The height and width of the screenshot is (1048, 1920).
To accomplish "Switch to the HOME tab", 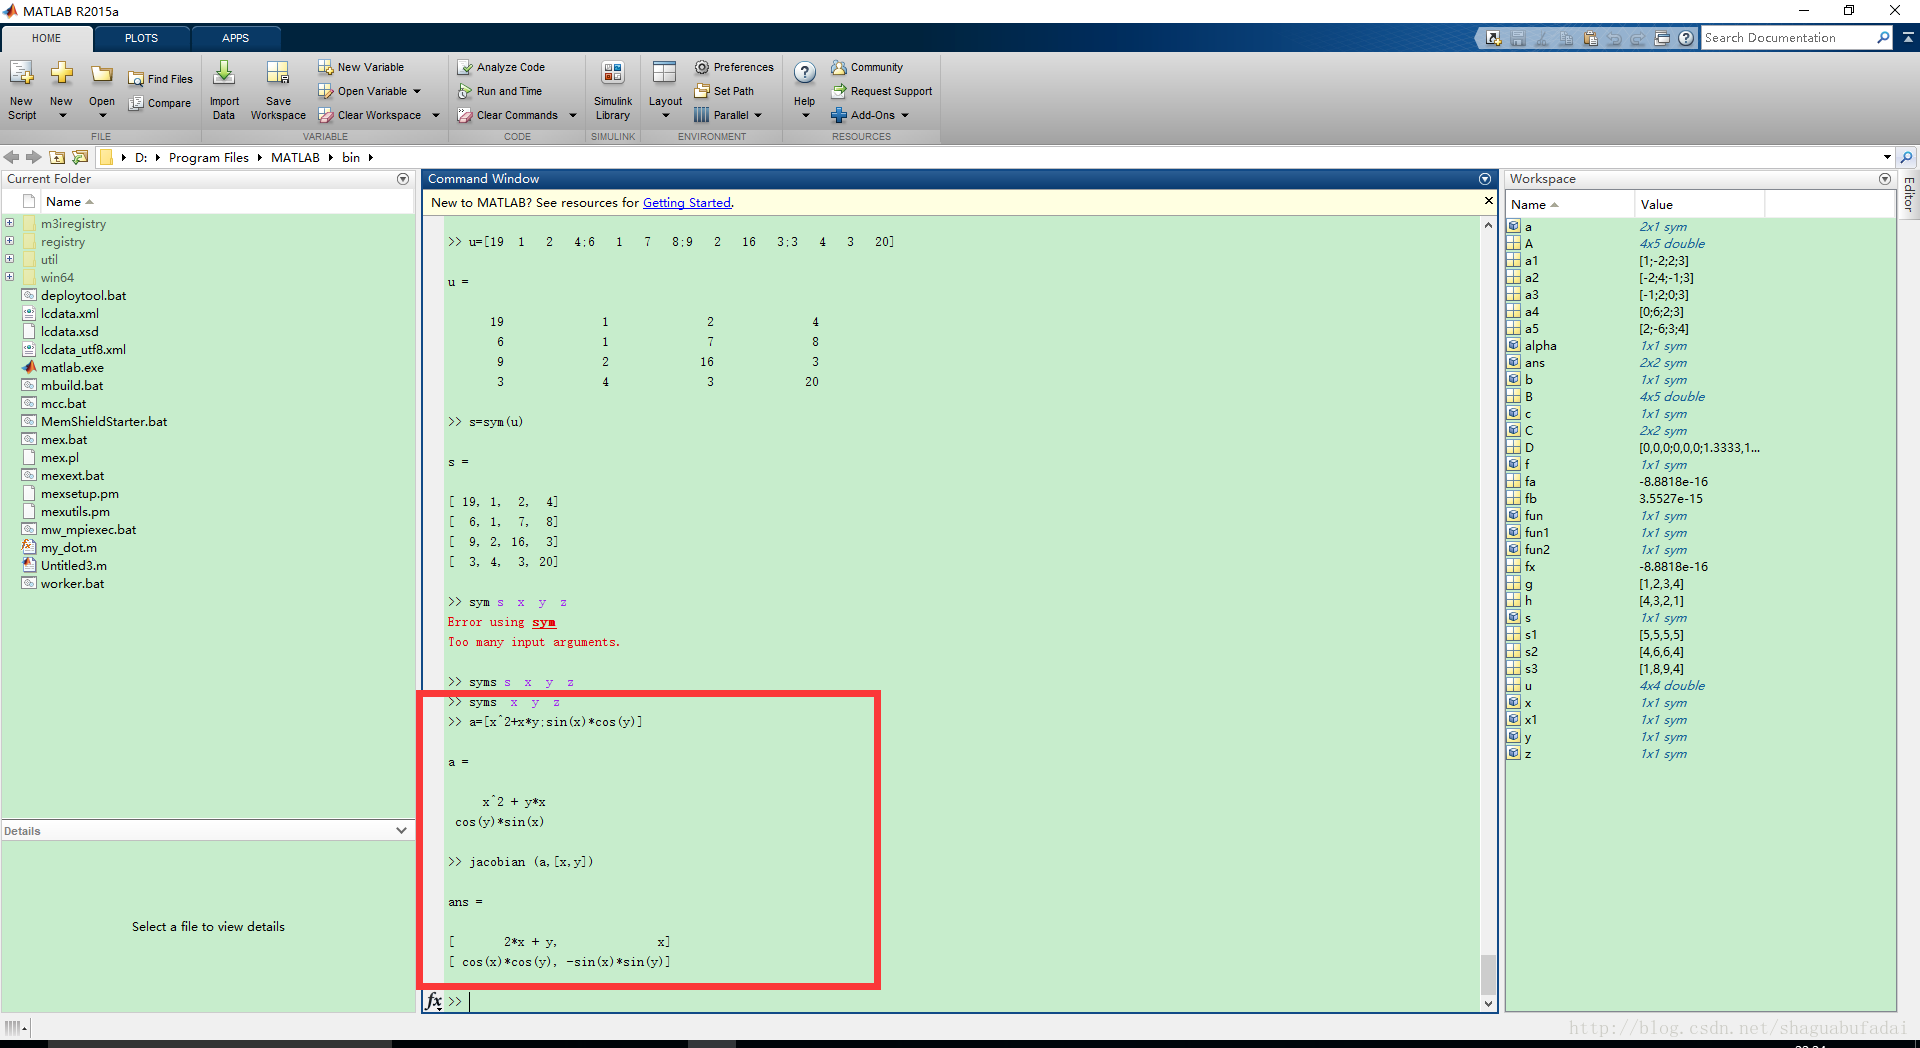I will tap(46, 38).
